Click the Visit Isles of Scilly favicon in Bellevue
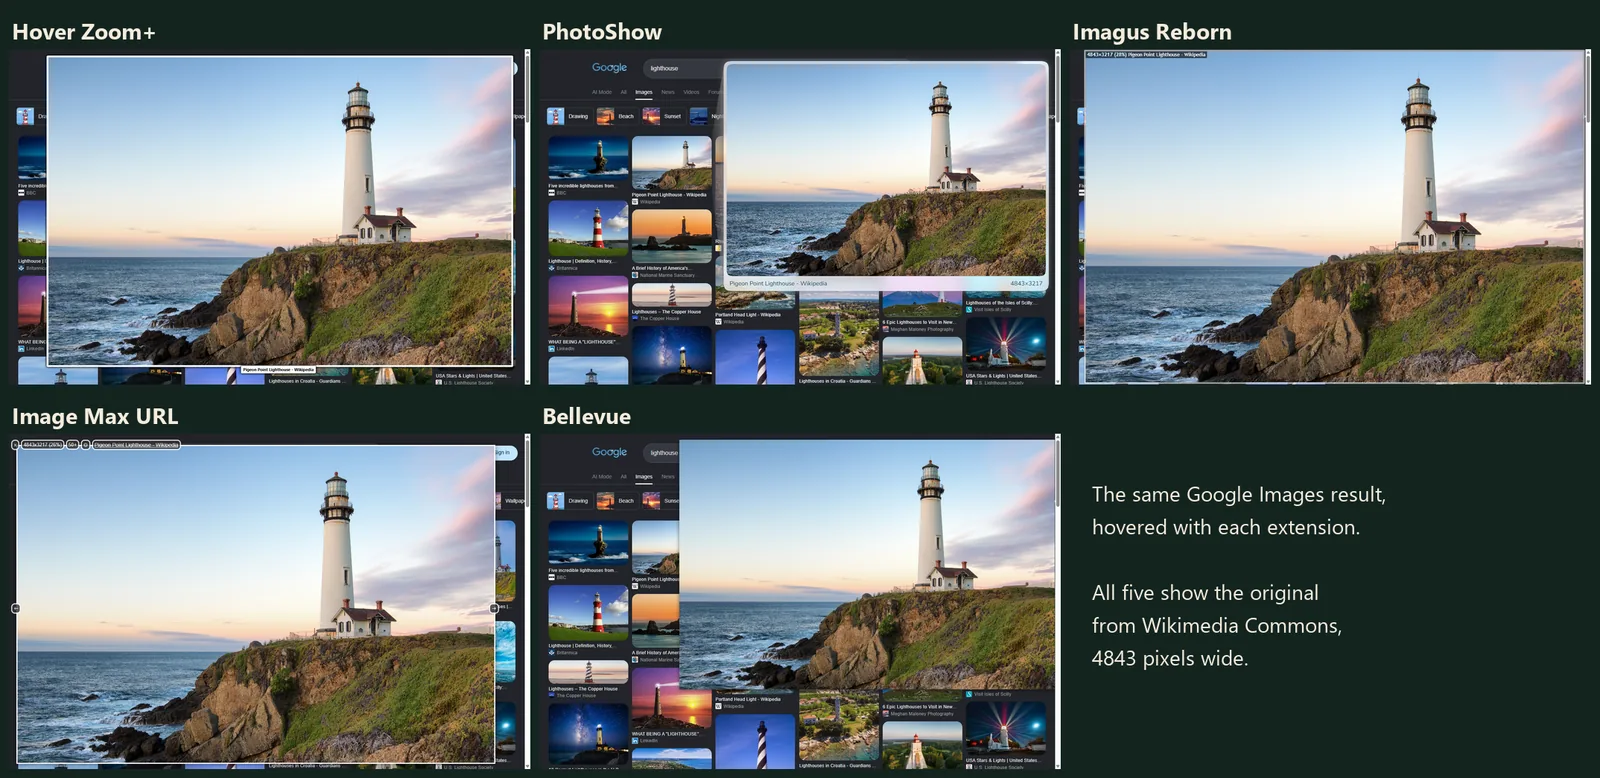Image resolution: width=1600 pixels, height=778 pixels. (x=969, y=694)
